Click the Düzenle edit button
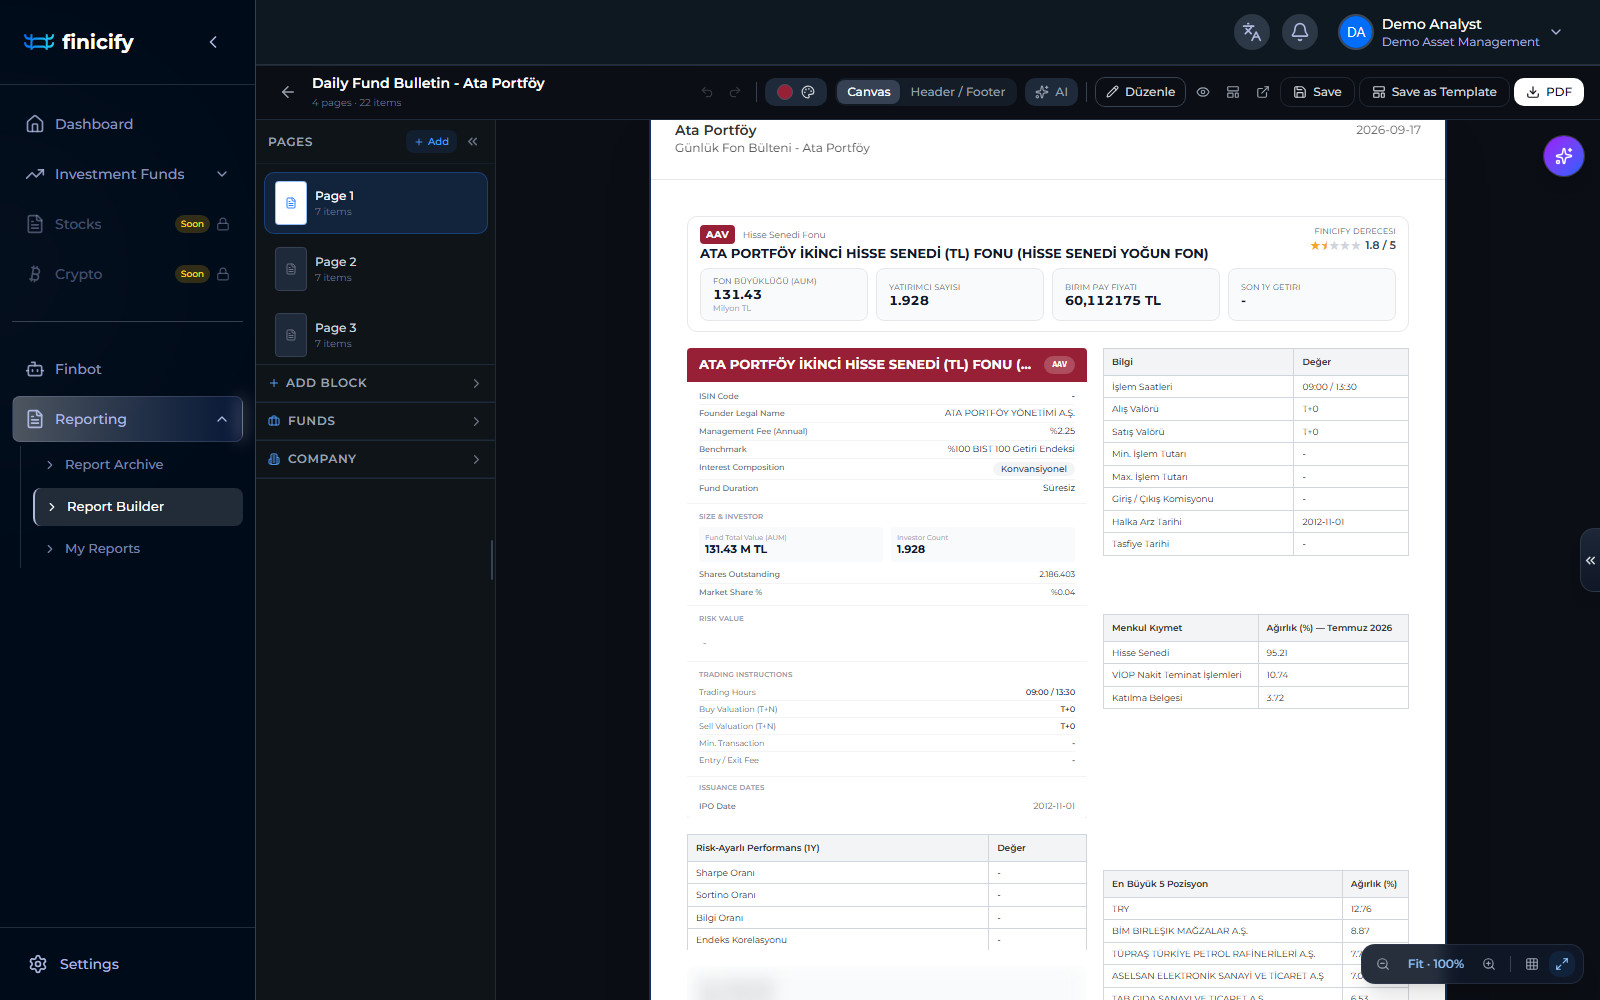 1141,92
